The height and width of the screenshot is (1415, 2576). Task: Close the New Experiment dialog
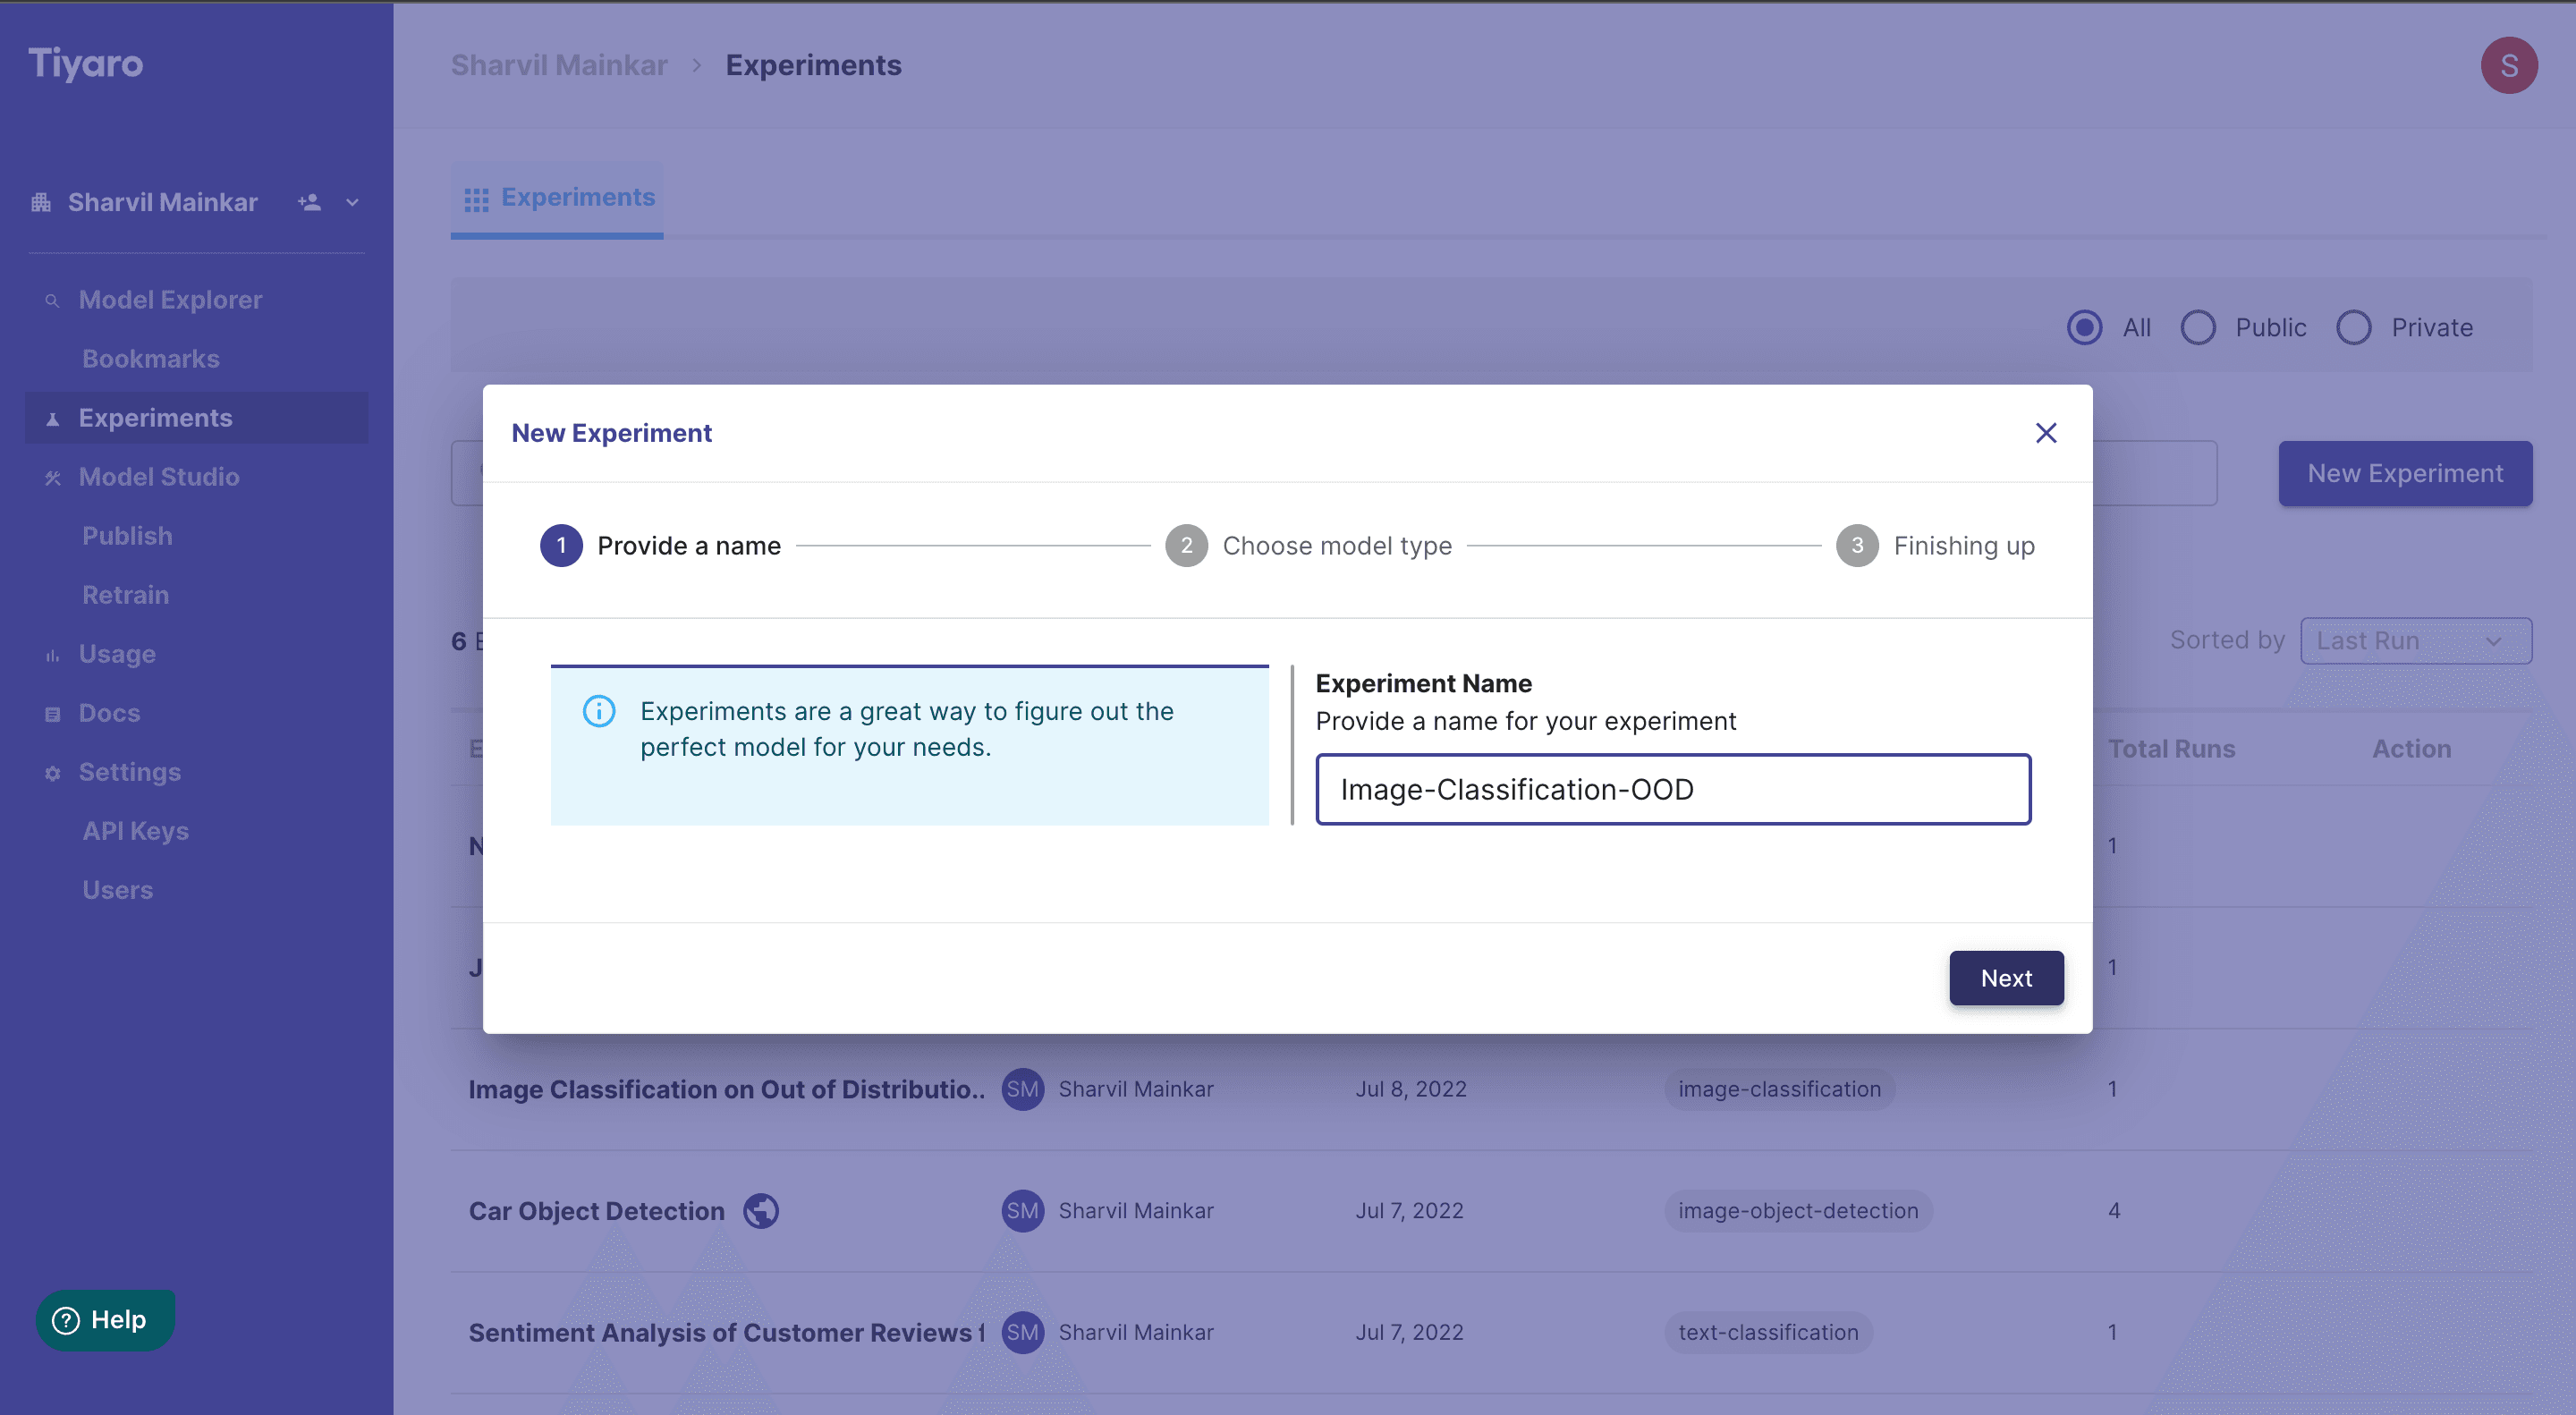2046,433
